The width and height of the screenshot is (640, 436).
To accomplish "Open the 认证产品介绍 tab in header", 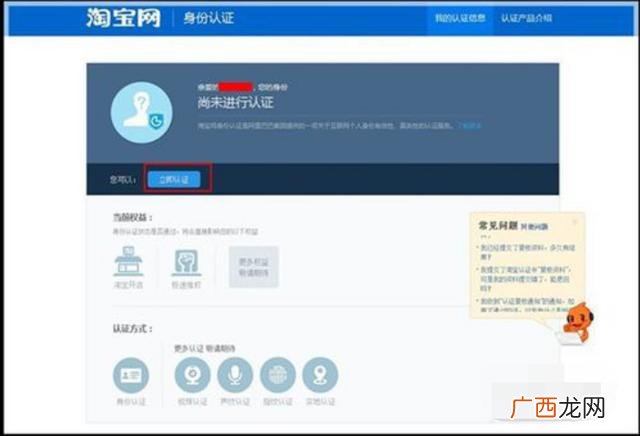I will coord(527,18).
